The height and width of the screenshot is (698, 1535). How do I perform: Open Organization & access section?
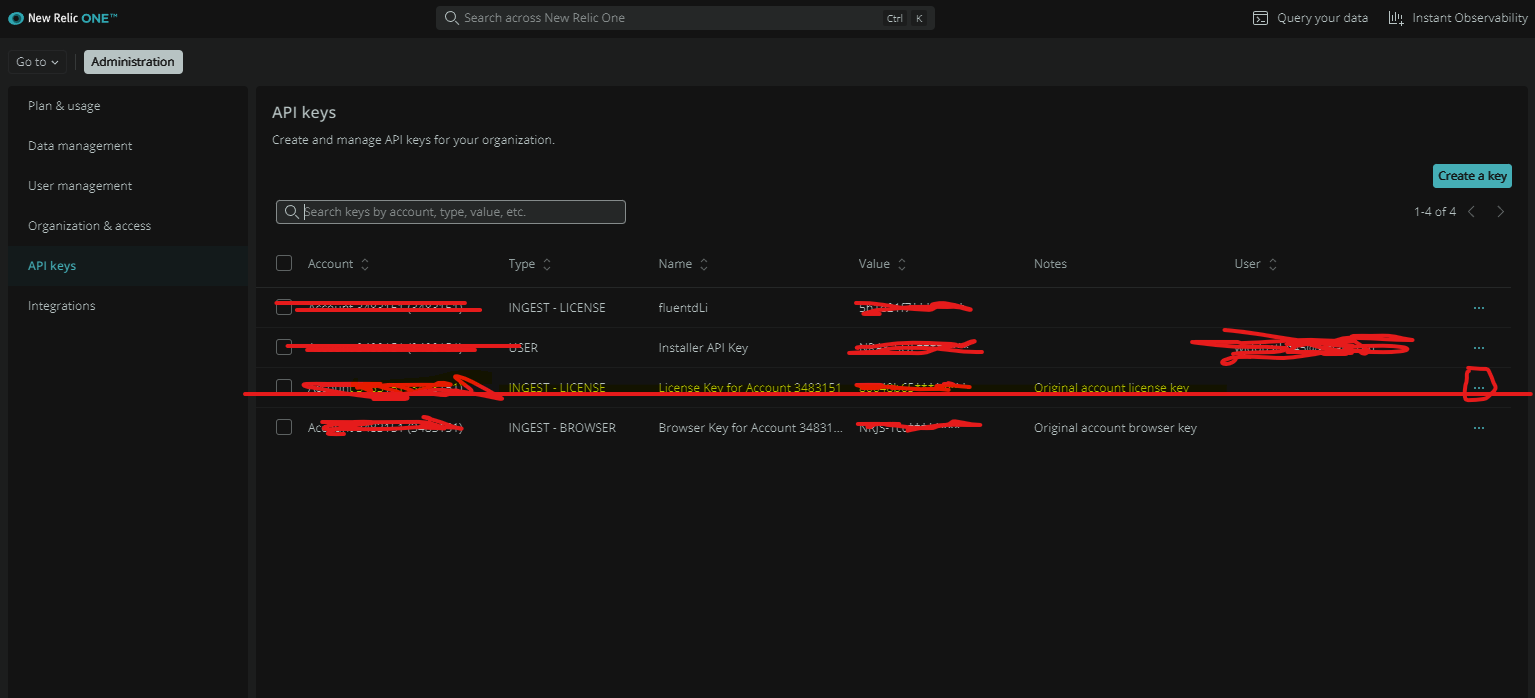click(x=89, y=226)
